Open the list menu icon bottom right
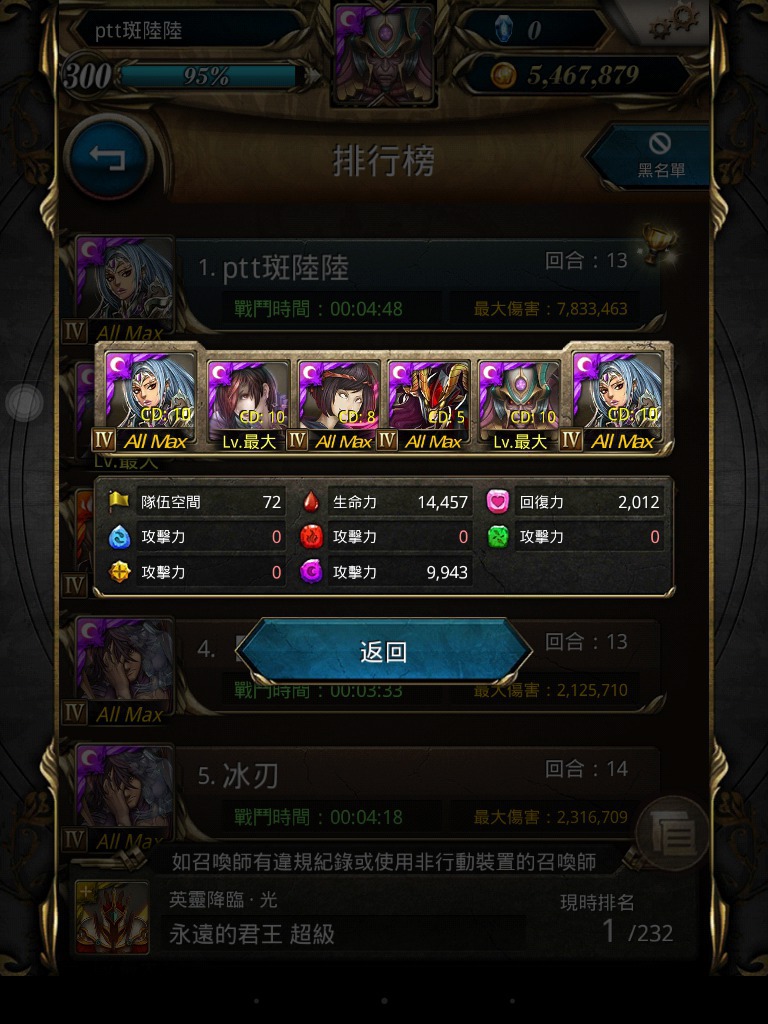Image resolution: width=768 pixels, height=1024 pixels. coord(673,833)
